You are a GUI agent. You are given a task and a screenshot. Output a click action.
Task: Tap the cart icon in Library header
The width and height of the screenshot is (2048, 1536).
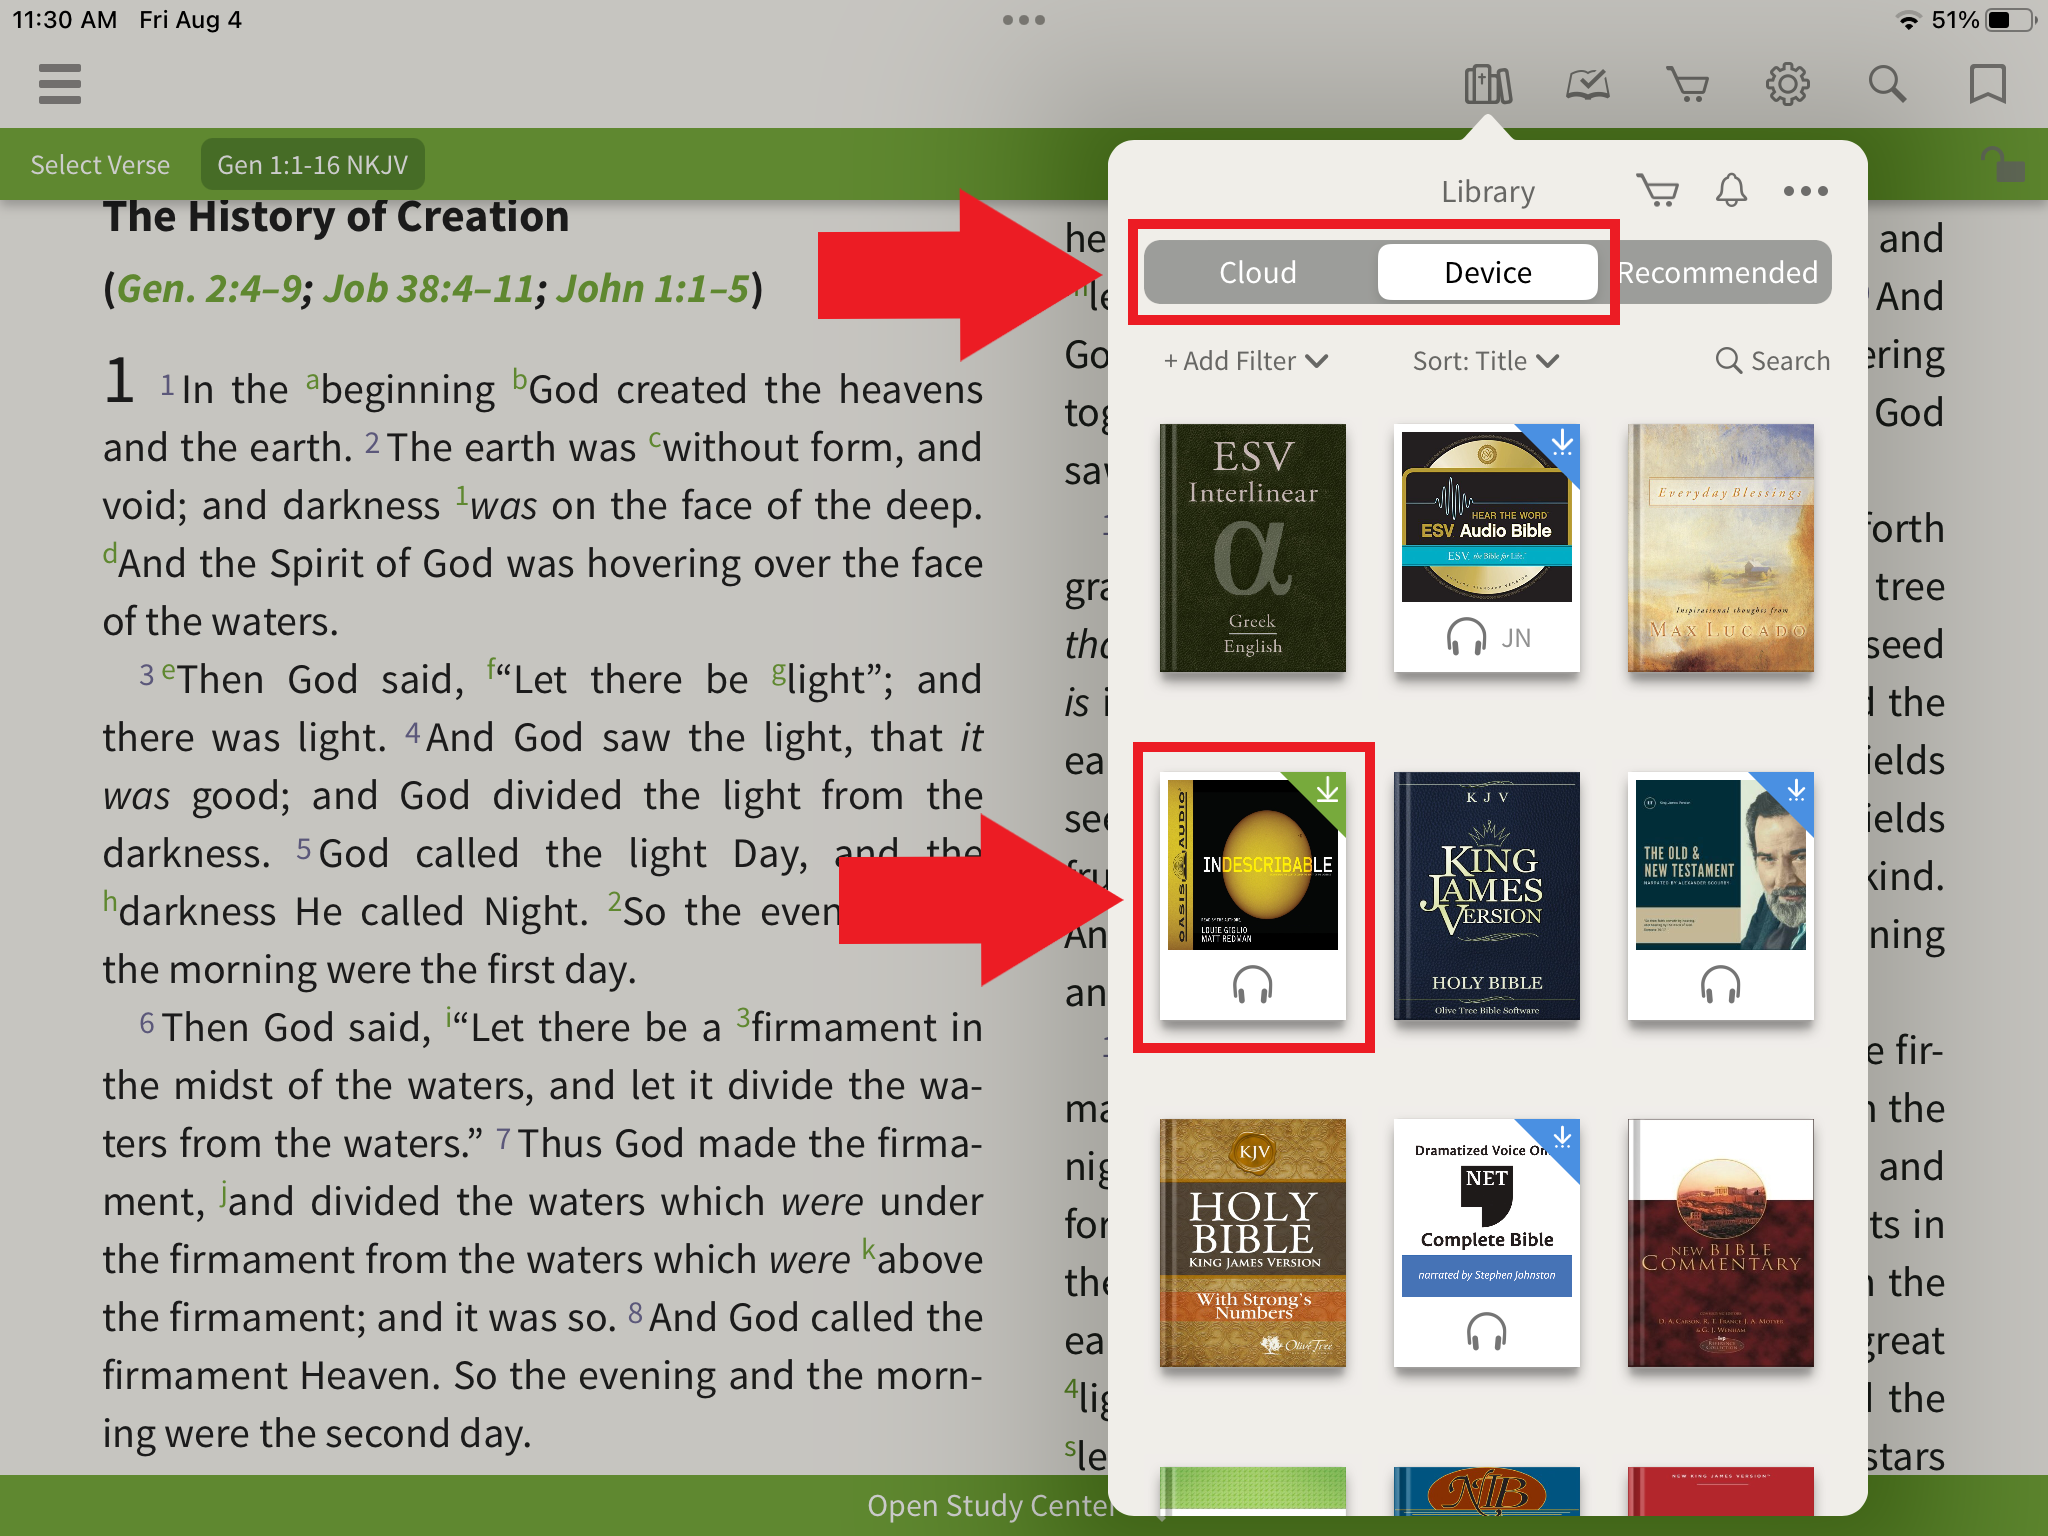[1658, 190]
